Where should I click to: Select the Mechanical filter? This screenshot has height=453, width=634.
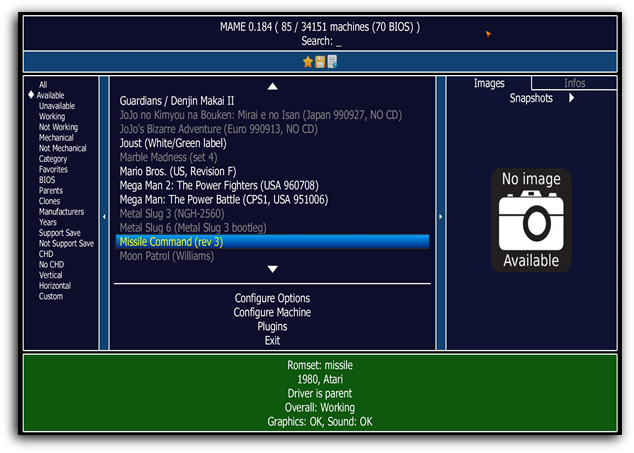(x=56, y=138)
